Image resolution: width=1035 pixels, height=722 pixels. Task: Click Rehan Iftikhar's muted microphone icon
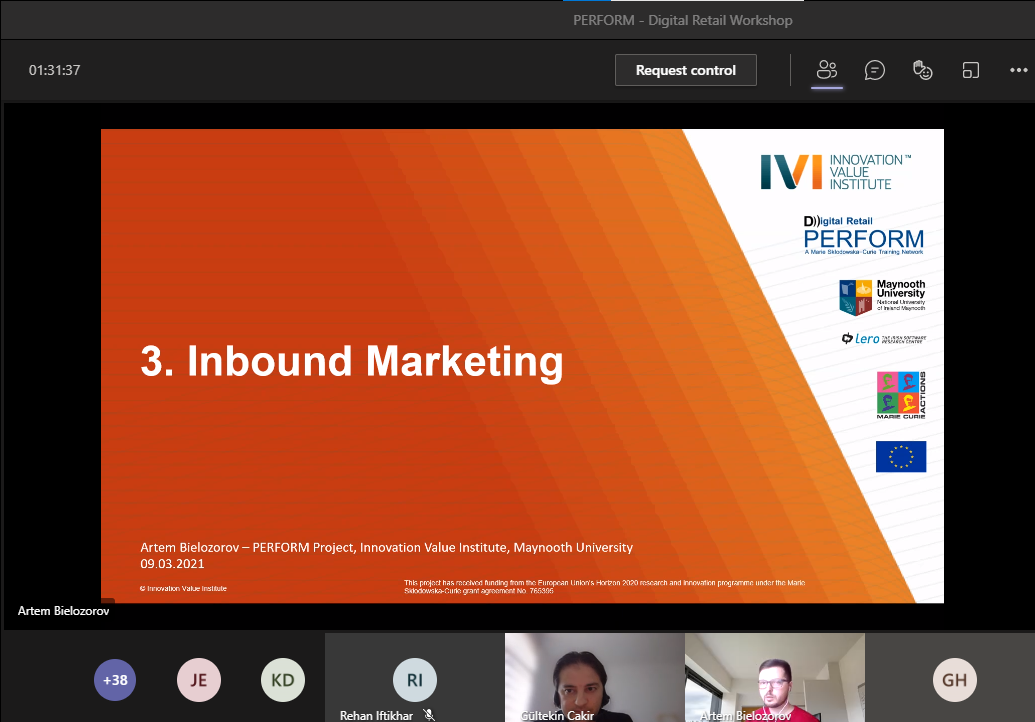(429, 715)
